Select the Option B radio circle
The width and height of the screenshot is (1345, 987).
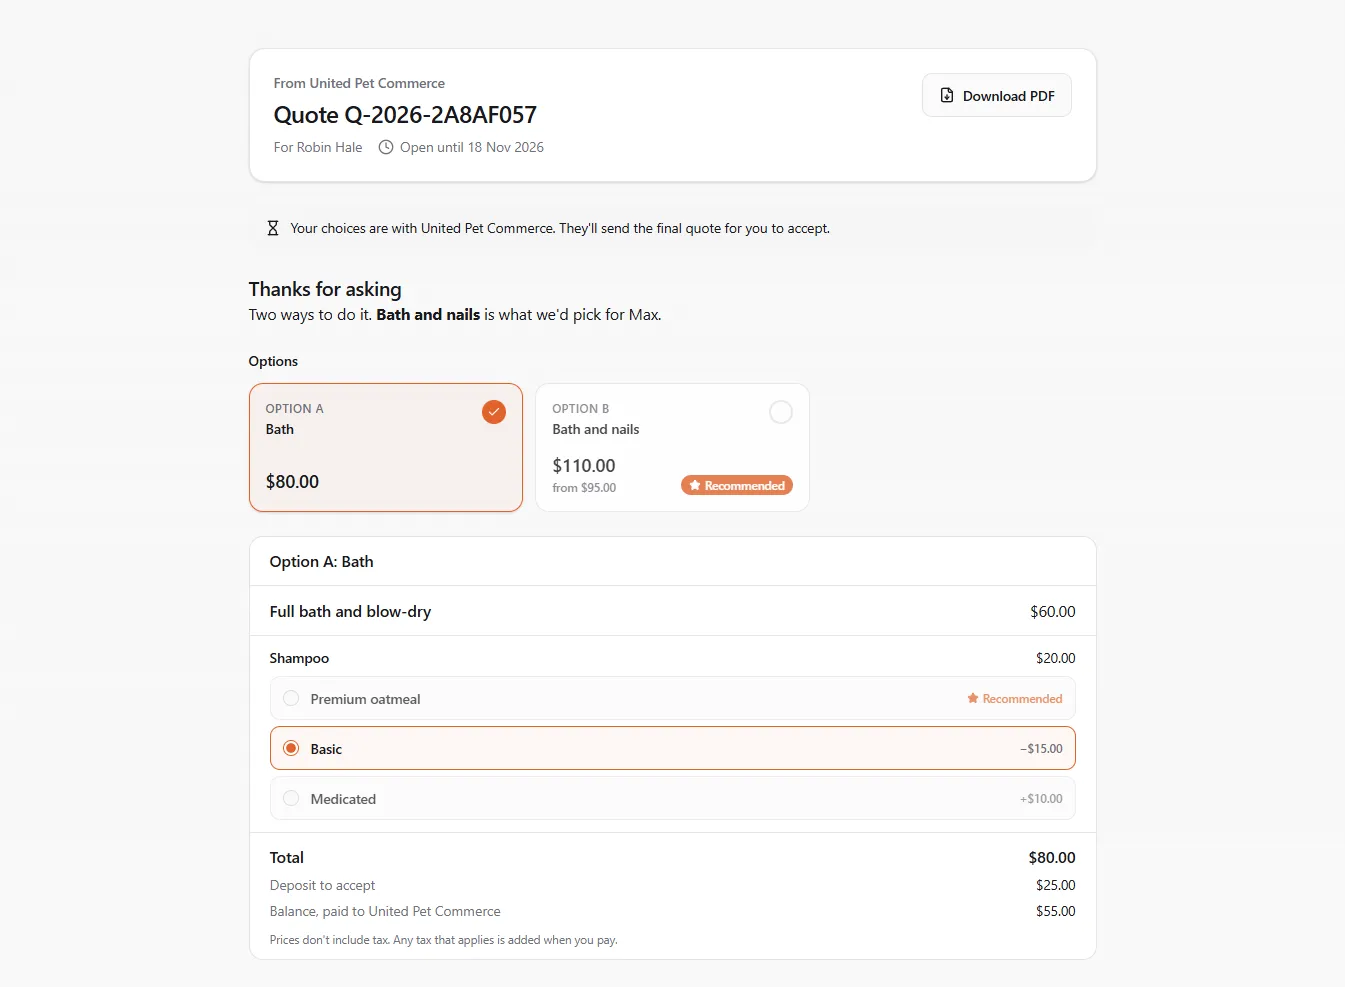point(781,412)
